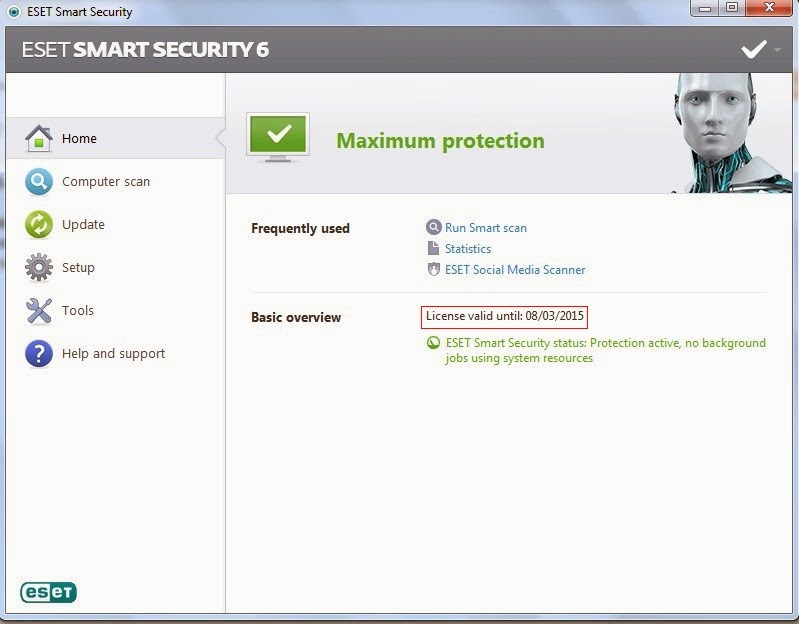Click the green monitor checkmark status icon

point(278,137)
